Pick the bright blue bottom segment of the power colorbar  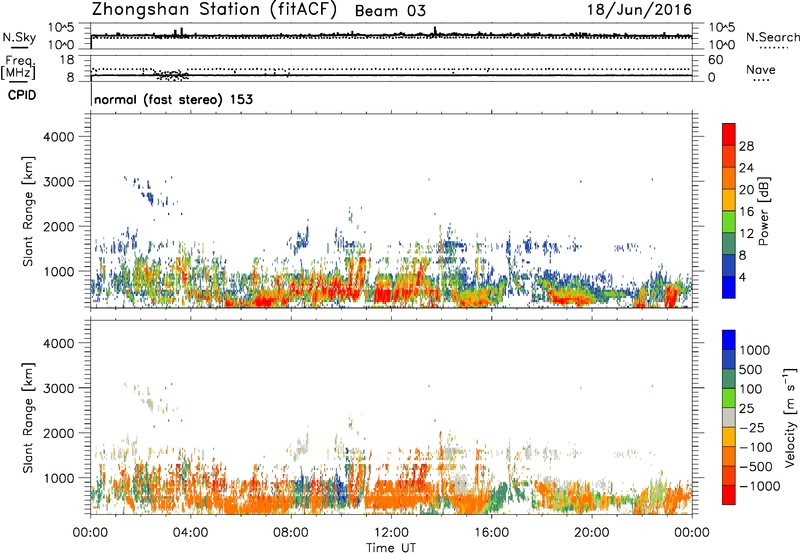(729, 287)
